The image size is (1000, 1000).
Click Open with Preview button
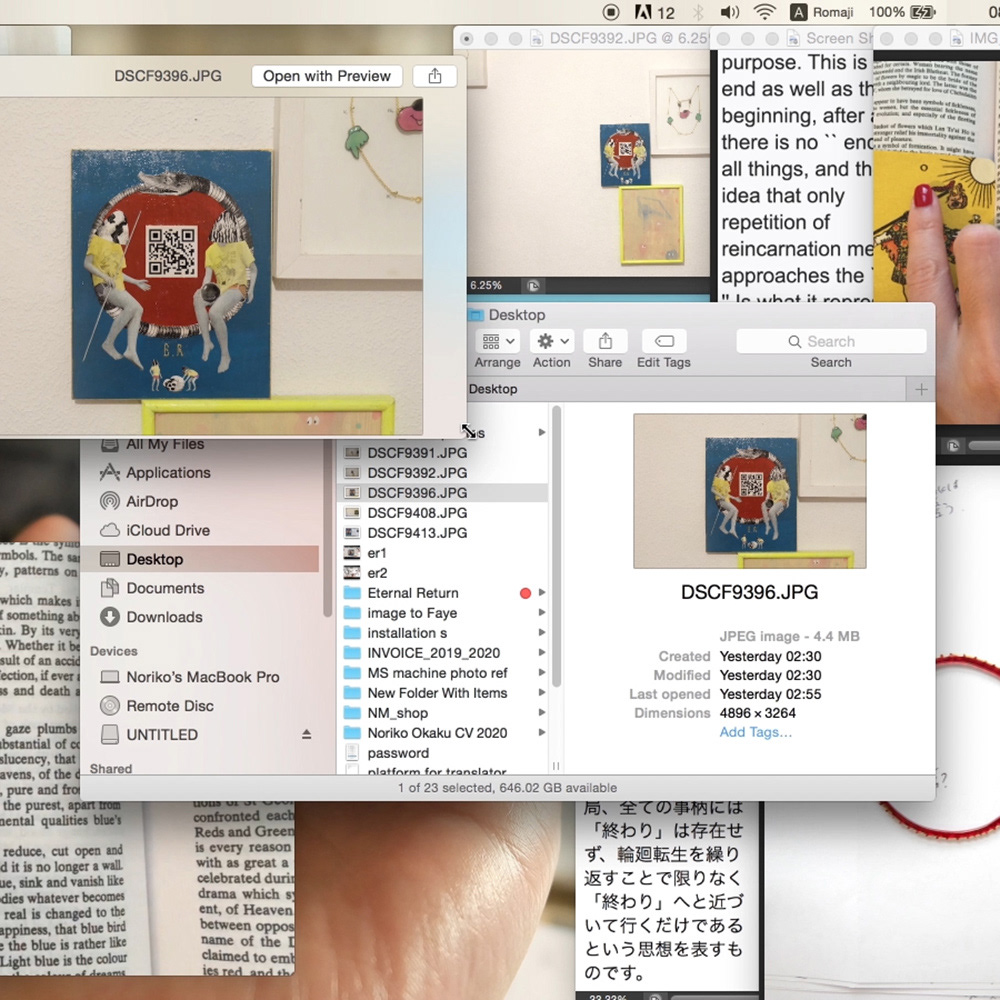click(327, 76)
